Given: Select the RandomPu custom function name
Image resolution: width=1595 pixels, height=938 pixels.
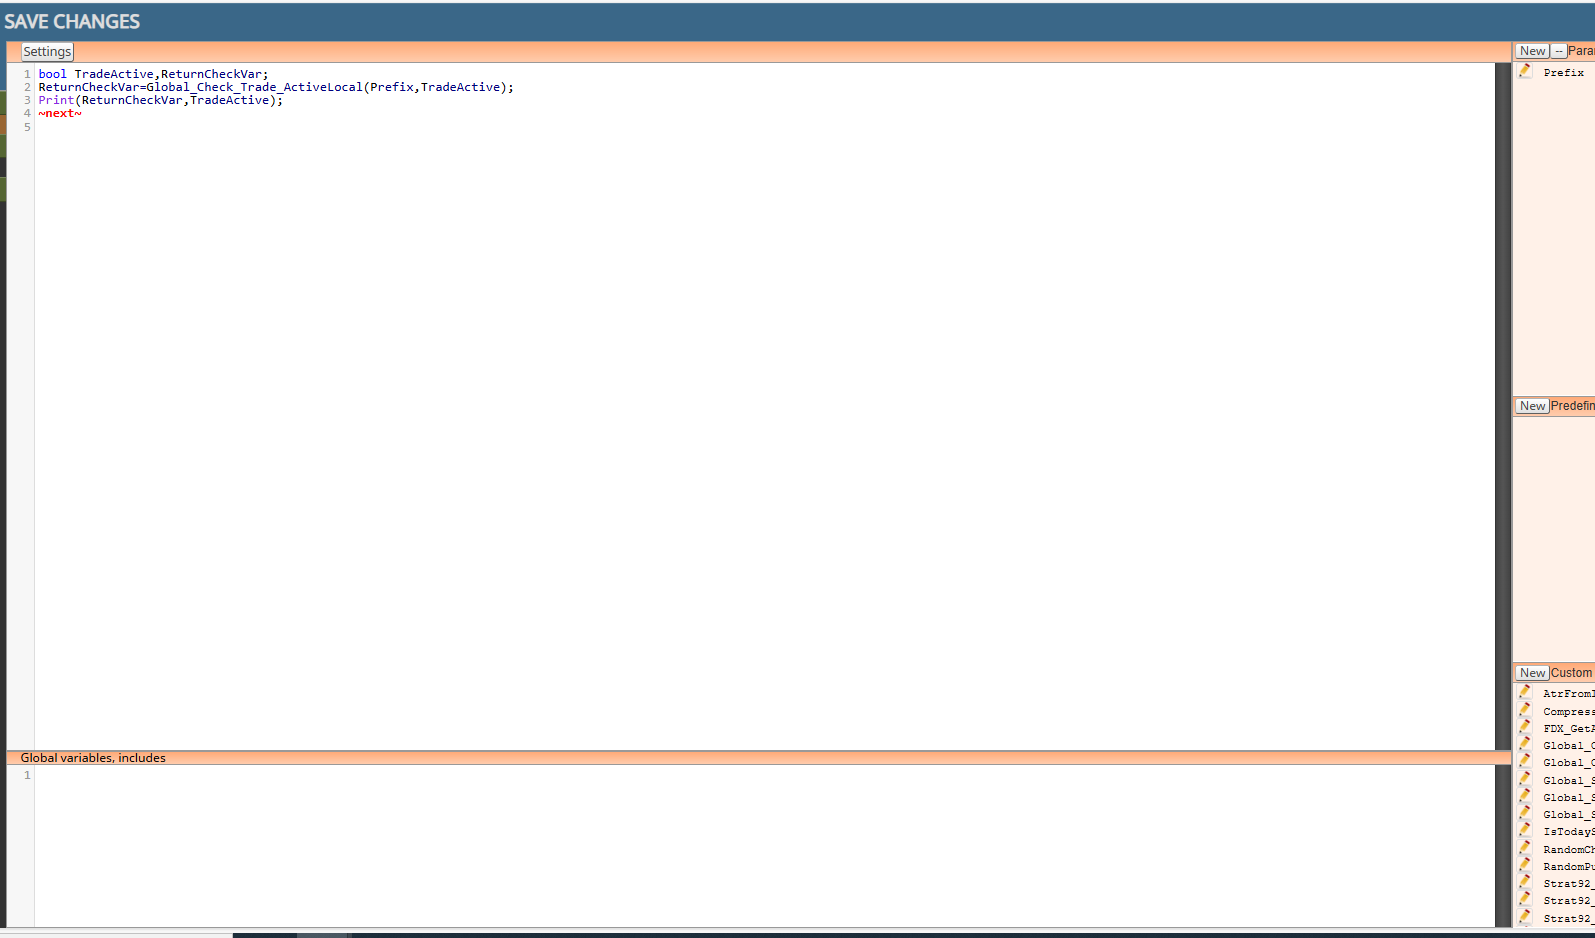Looking at the screenshot, I should (1568, 867).
